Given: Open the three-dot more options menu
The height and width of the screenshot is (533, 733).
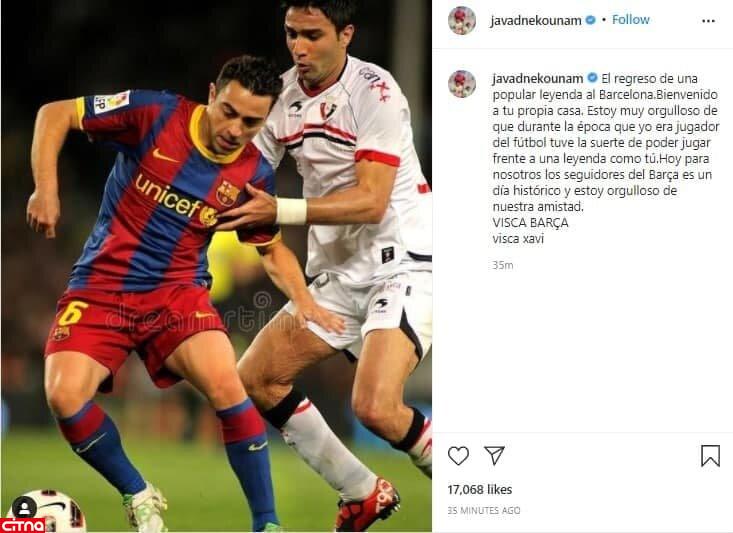Looking at the screenshot, I should pyautogui.click(x=708, y=21).
